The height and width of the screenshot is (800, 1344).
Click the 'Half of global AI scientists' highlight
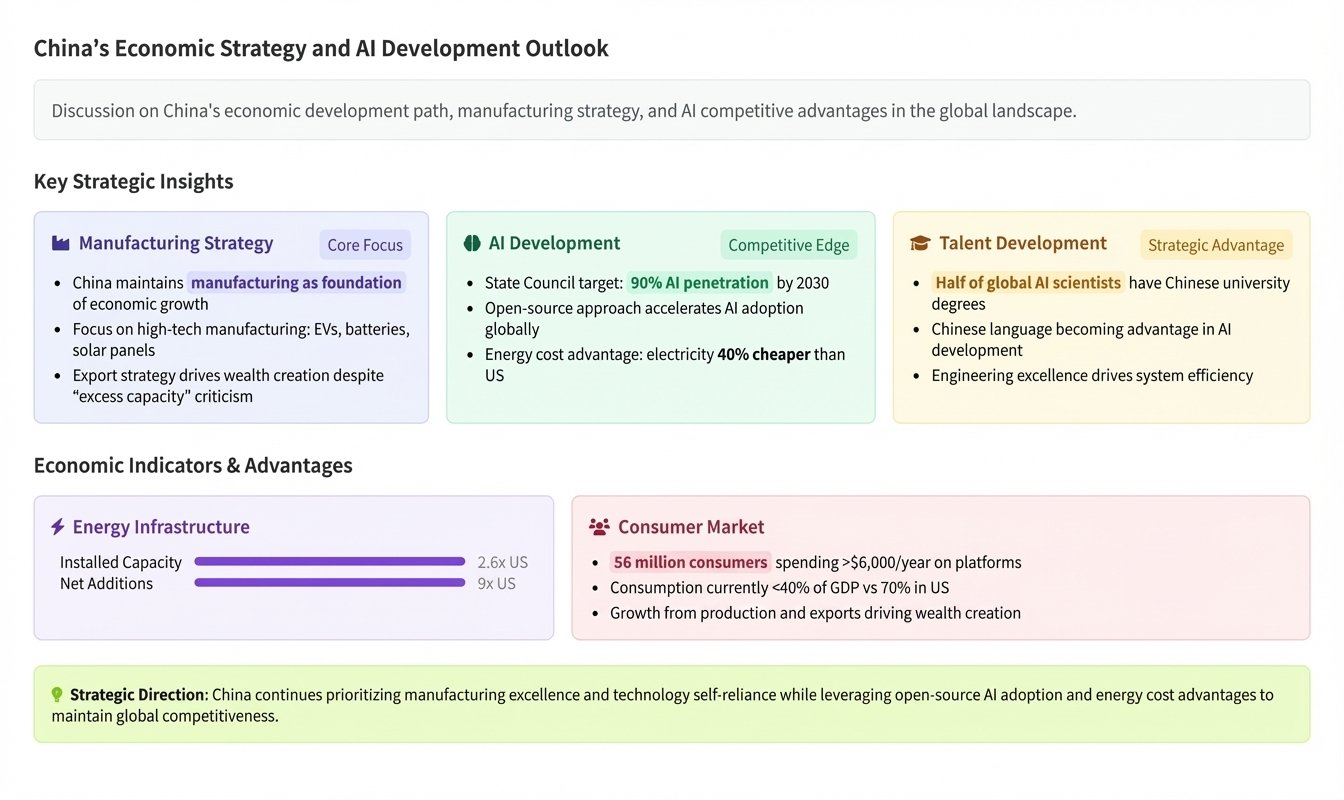point(1027,283)
